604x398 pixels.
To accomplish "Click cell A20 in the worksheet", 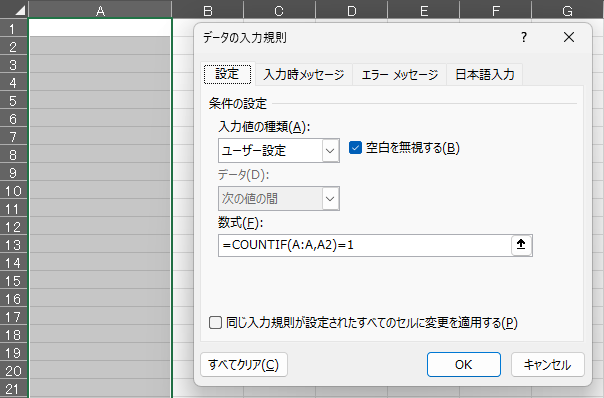I will (x=100, y=370).
